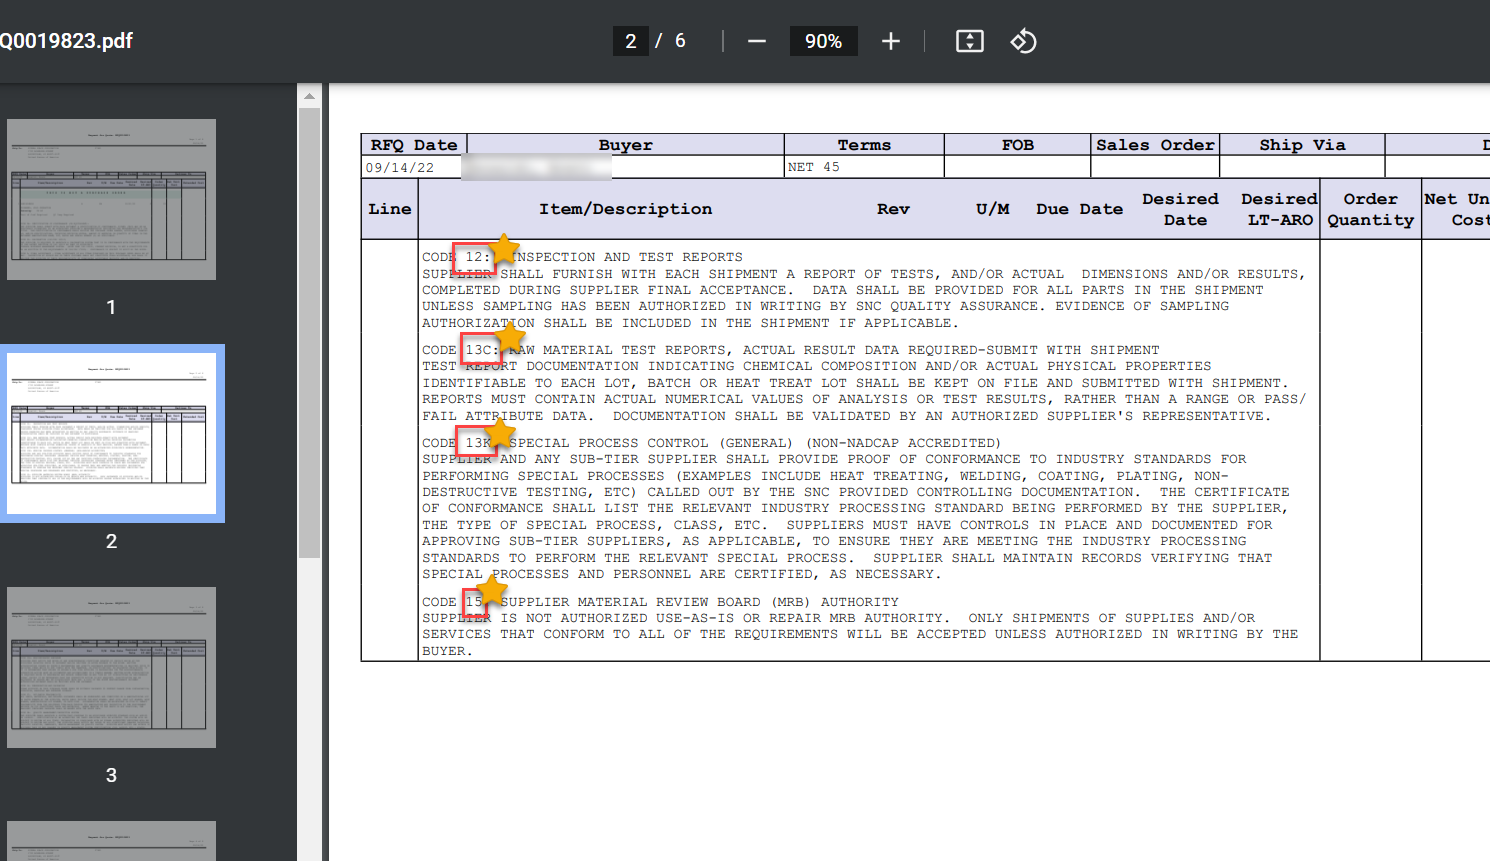
Task: Click the Q0019823.pdf filename label
Action: (x=66, y=41)
